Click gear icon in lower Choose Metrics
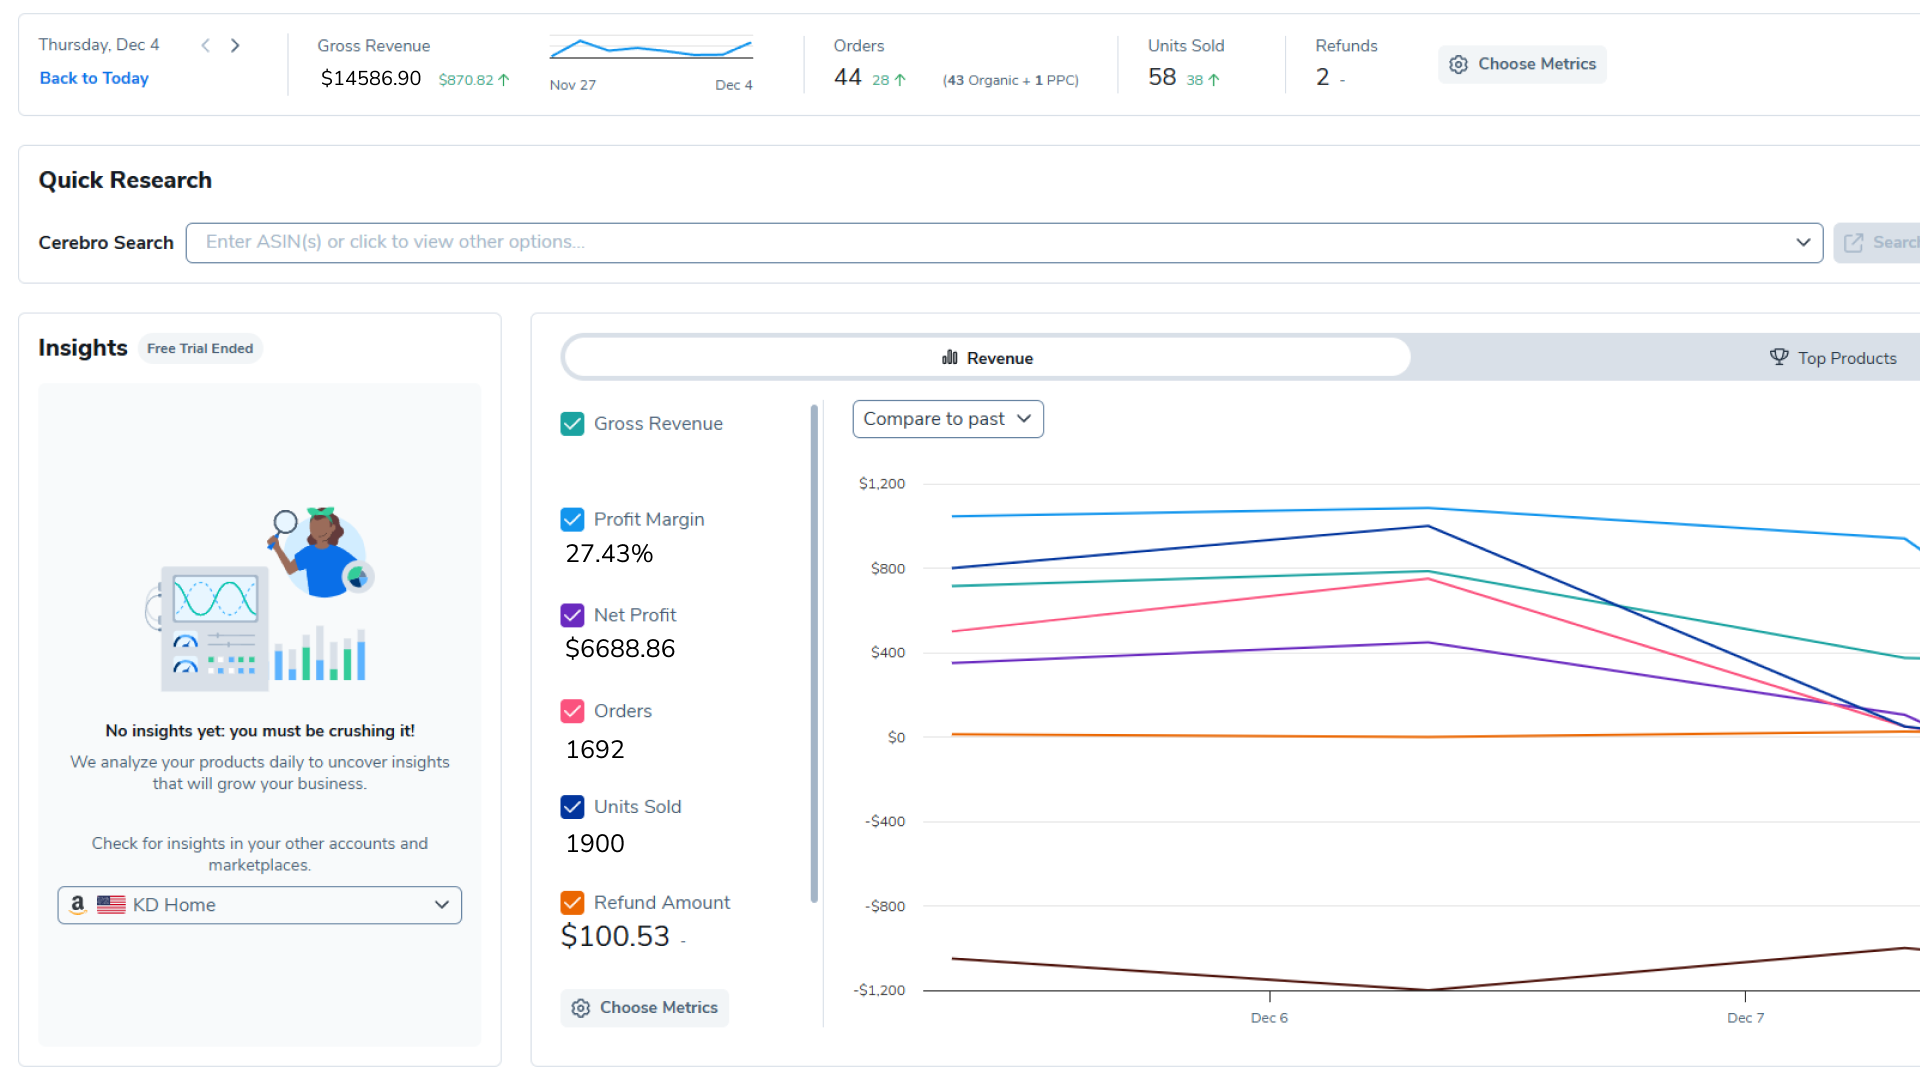This screenshot has height=1080, width=1920. (x=581, y=1008)
